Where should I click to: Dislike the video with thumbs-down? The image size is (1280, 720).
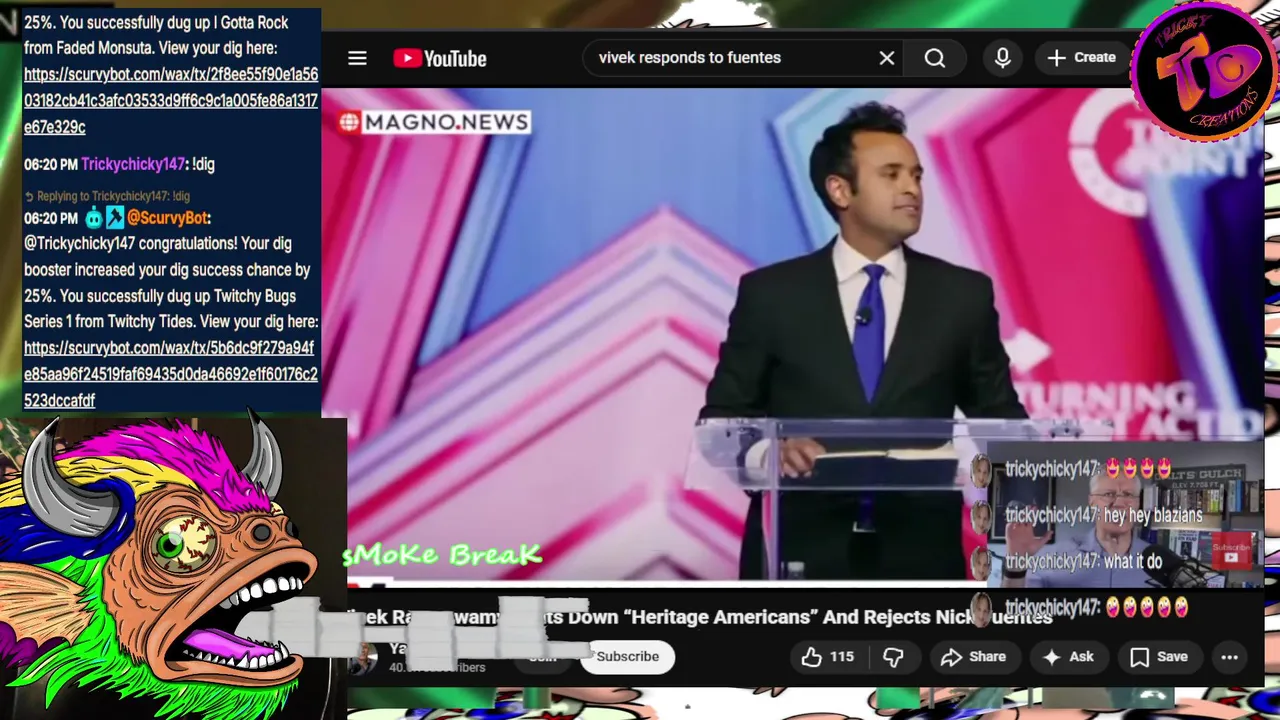pos(893,657)
